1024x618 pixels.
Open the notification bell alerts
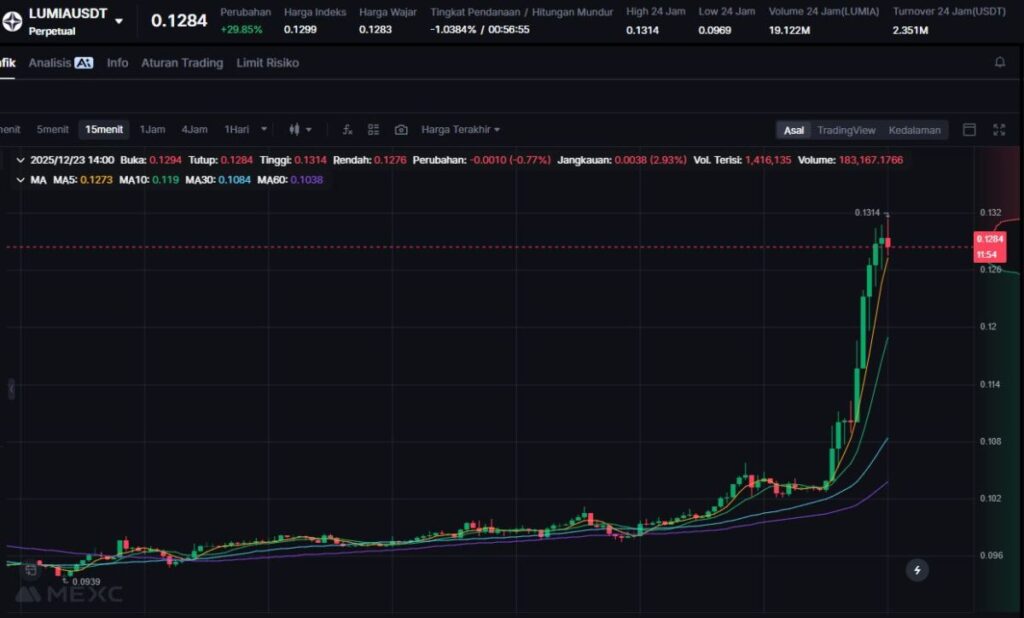tap(999, 62)
